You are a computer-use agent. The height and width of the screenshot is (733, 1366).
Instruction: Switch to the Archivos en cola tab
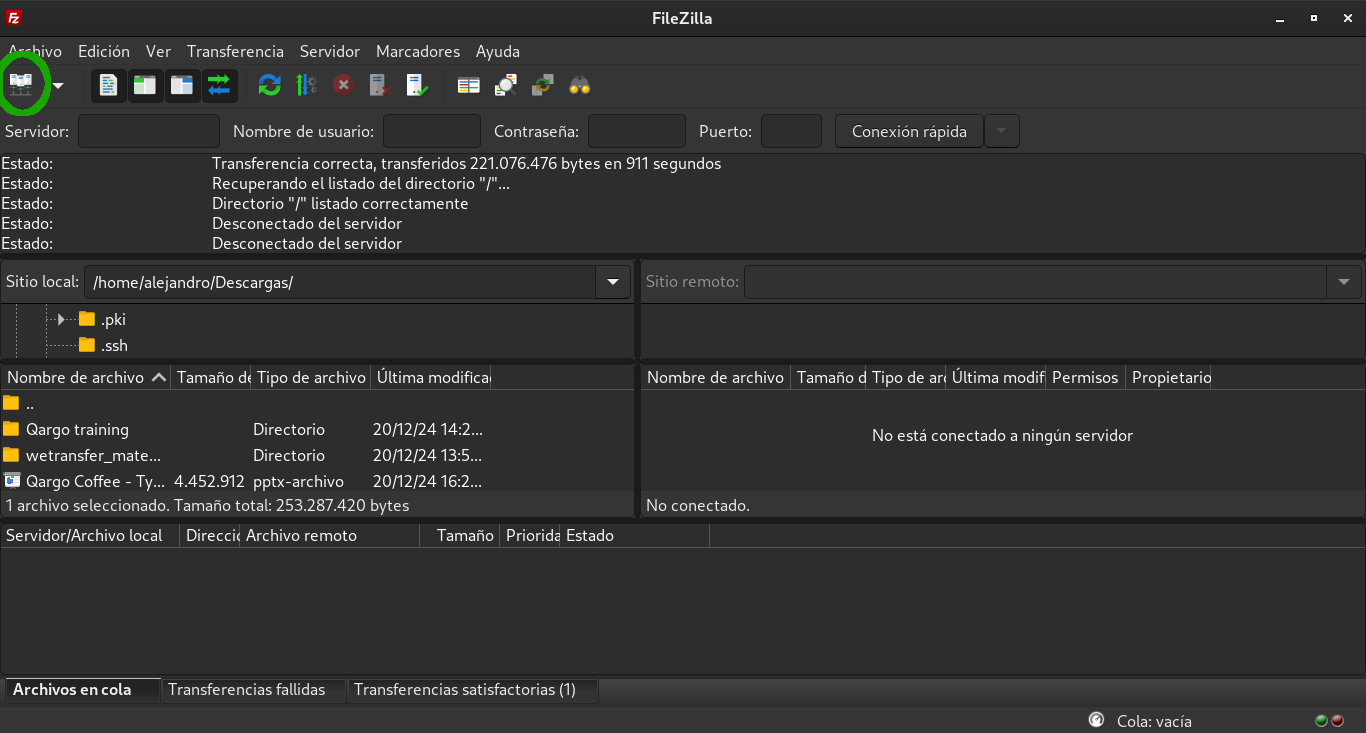tap(82, 690)
